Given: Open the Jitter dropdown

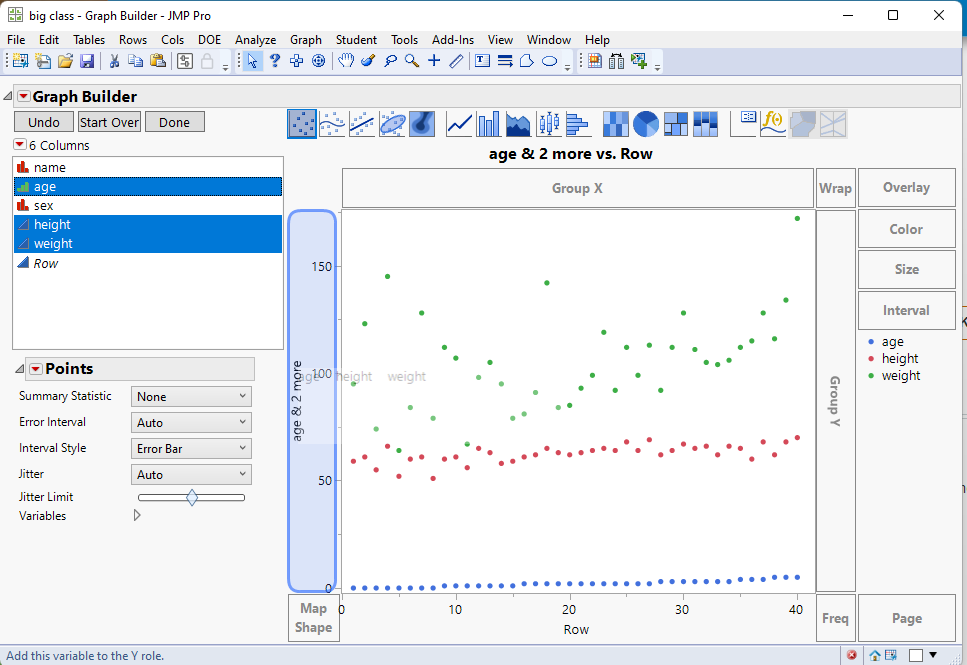Looking at the screenshot, I should click(191, 475).
